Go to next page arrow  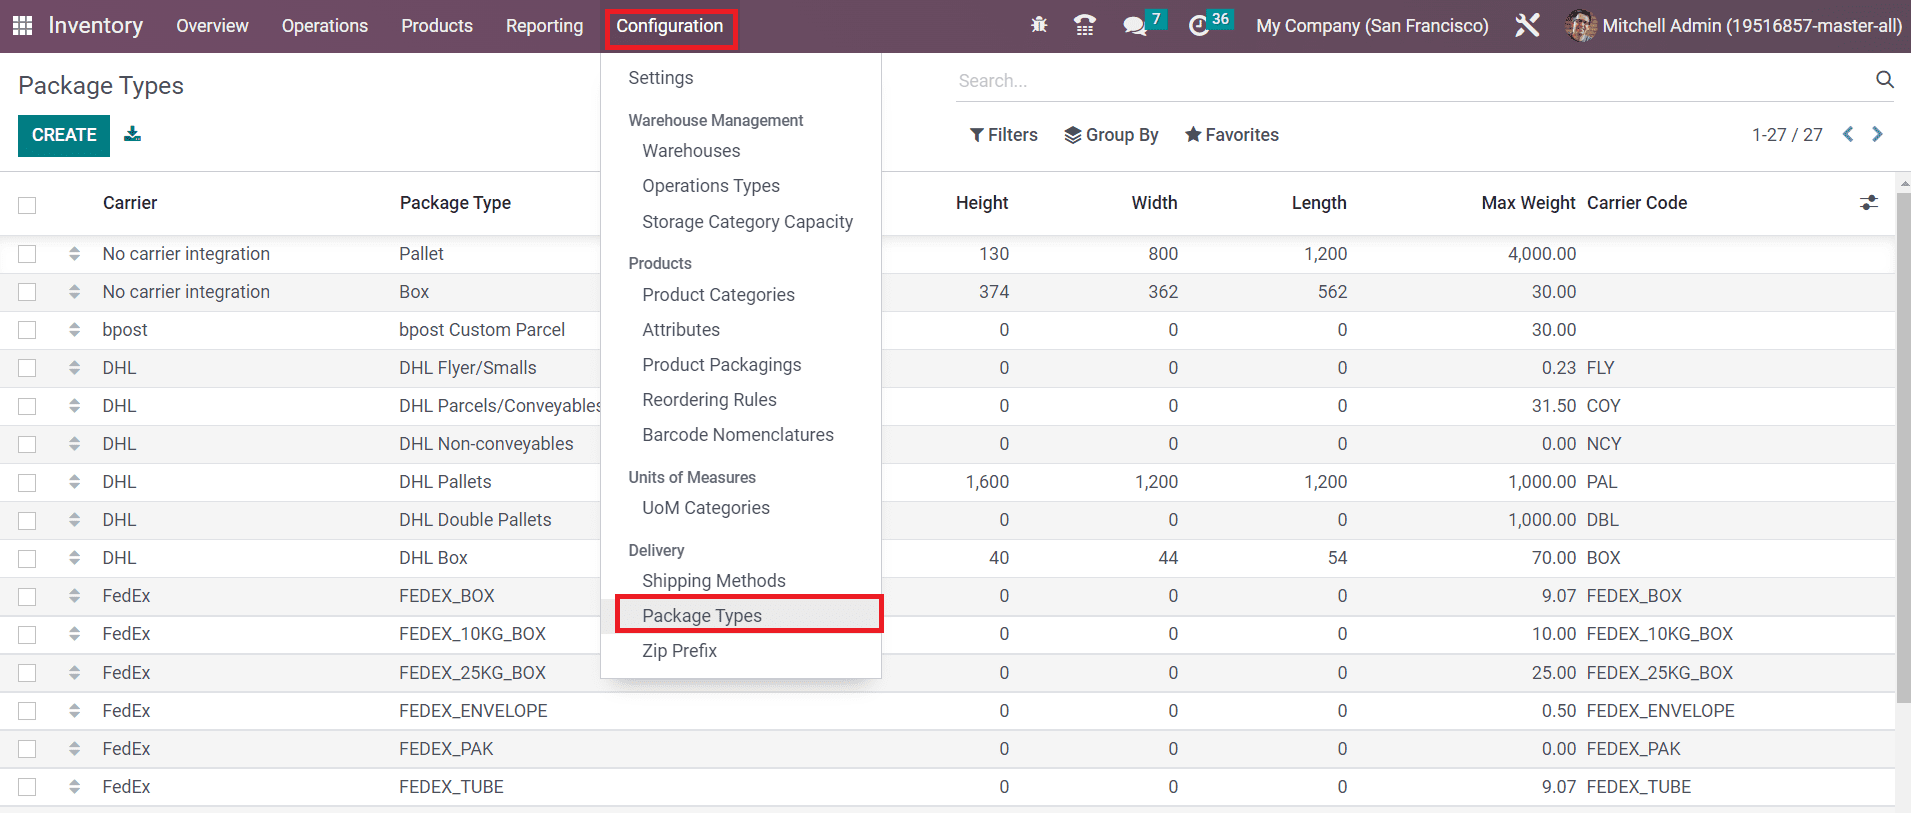[x=1877, y=134]
